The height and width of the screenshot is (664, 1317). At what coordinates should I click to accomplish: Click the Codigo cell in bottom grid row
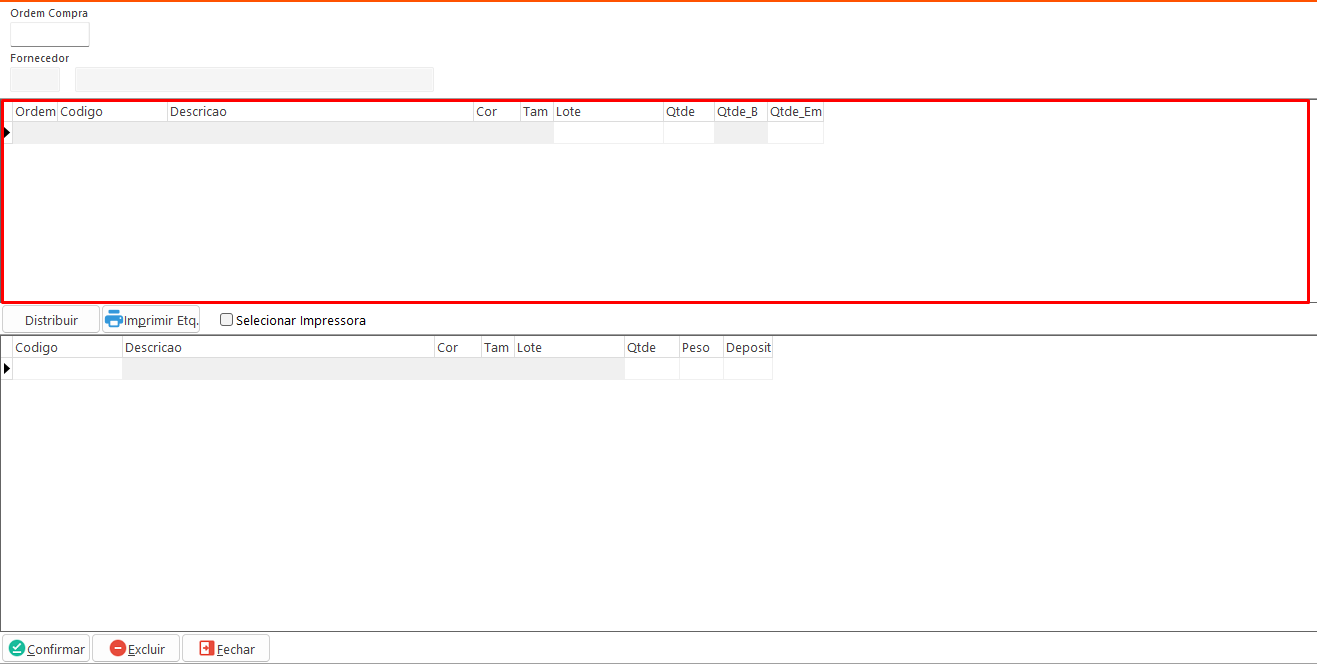[x=67, y=369]
